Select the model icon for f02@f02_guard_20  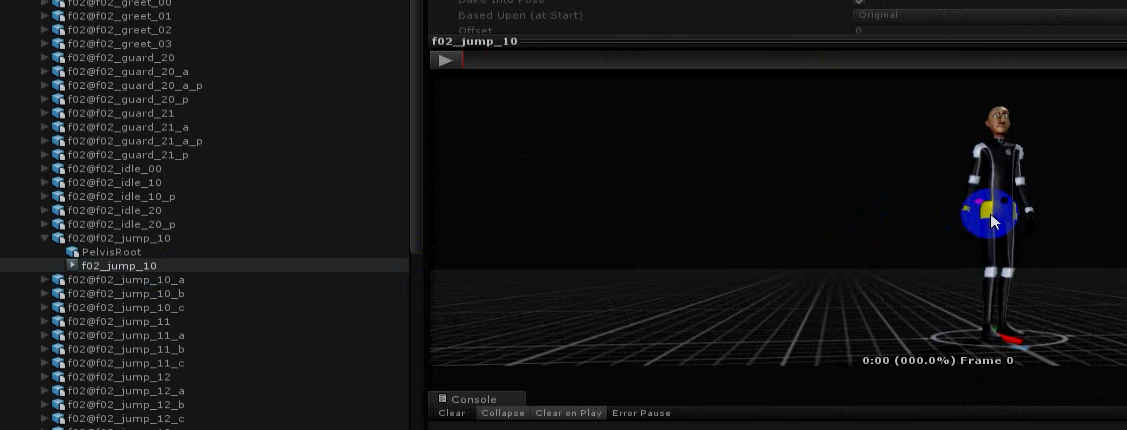click(58, 58)
